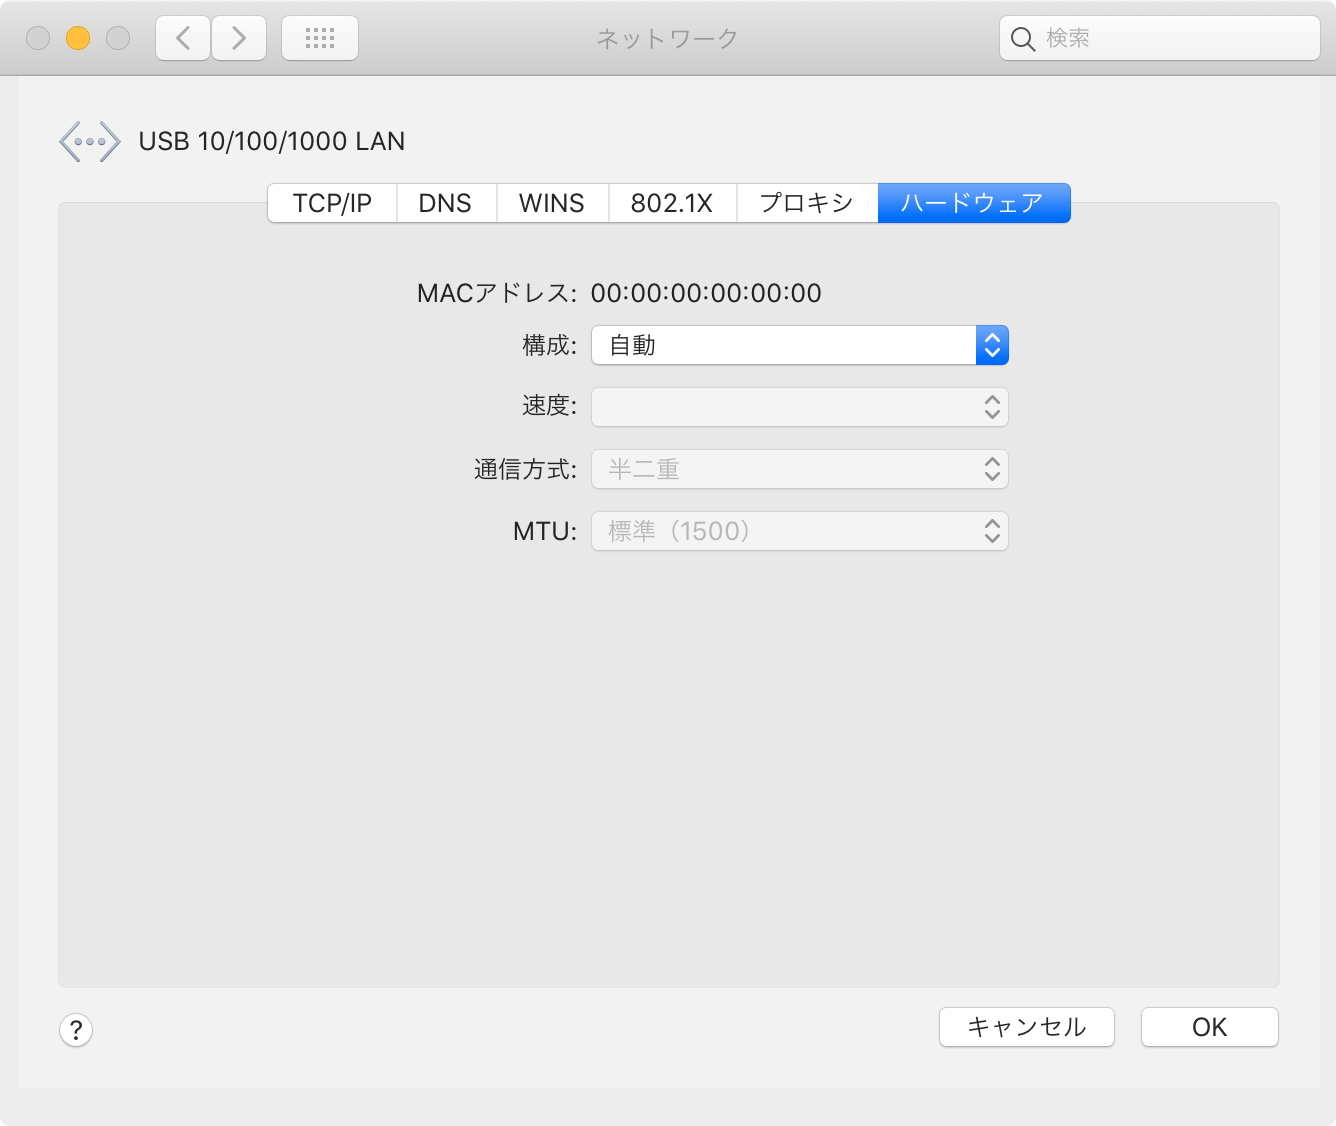1336x1126 pixels.
Task: Open the 802.1X tab
Action: [671, 203]
